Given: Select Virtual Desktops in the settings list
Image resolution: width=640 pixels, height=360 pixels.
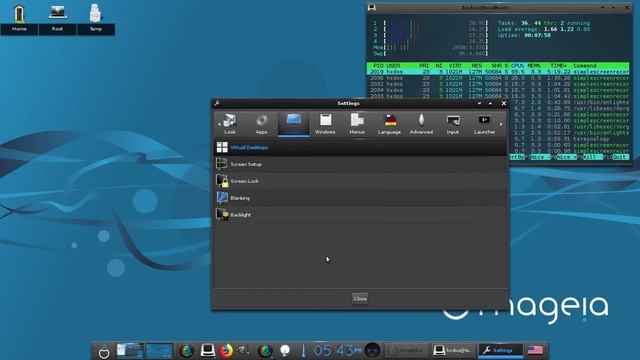Looking at the screenshot, I should (361, 147).
